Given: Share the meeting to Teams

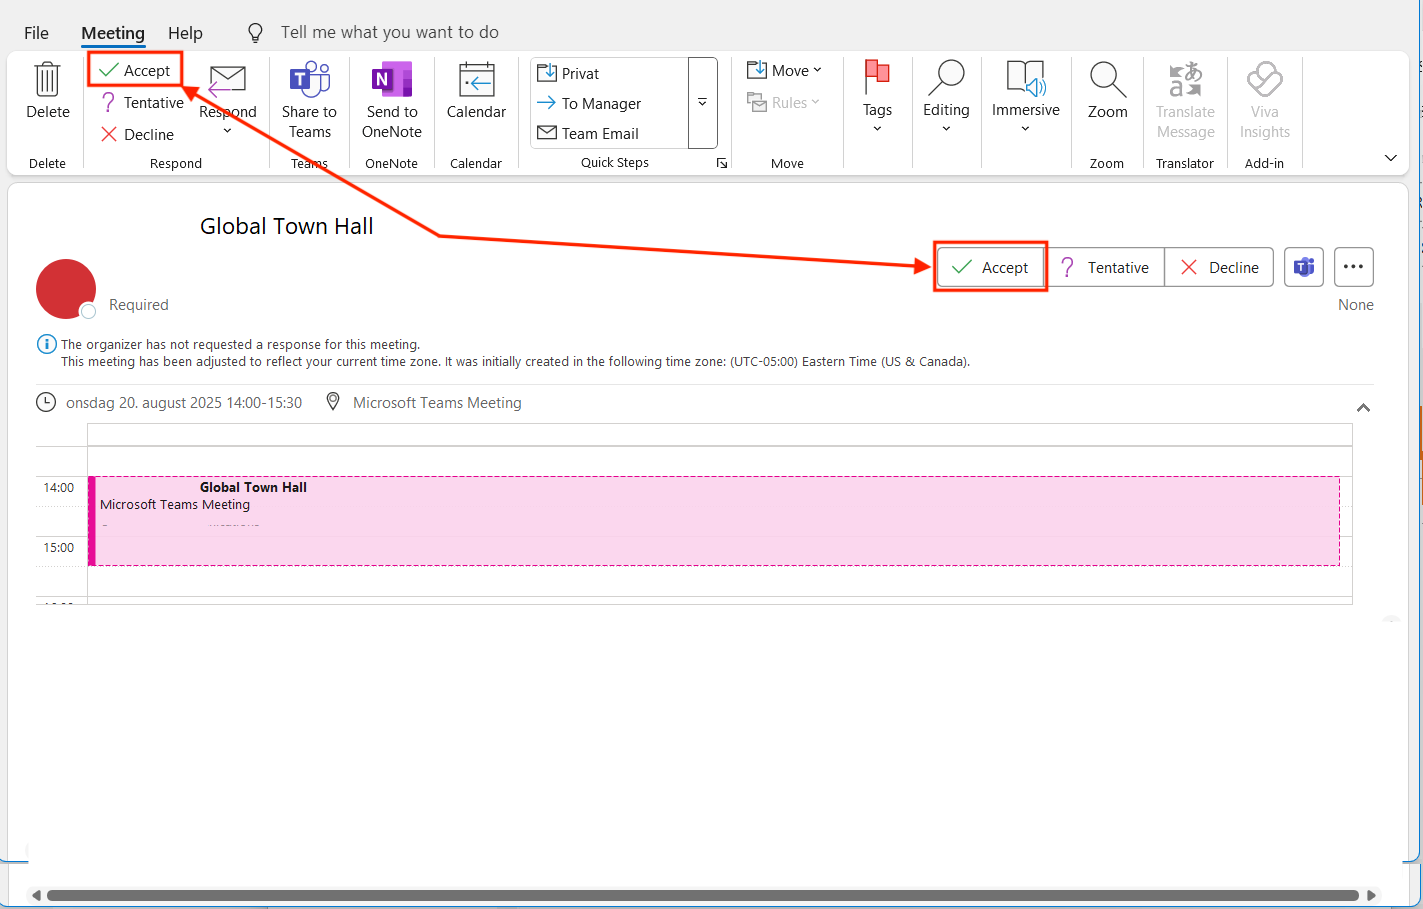Looking at the screenshot, I should pyautogui.click(x=308, y=98).
